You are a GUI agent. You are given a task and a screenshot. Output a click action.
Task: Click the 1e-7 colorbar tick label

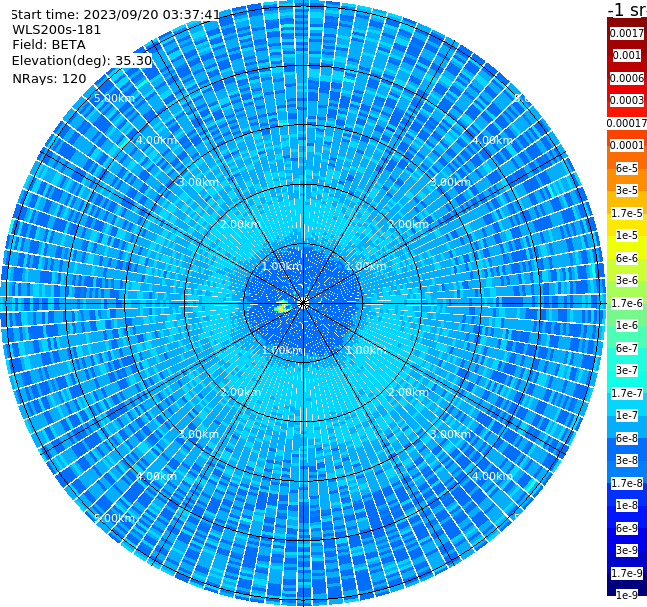(x=627, y=415)
